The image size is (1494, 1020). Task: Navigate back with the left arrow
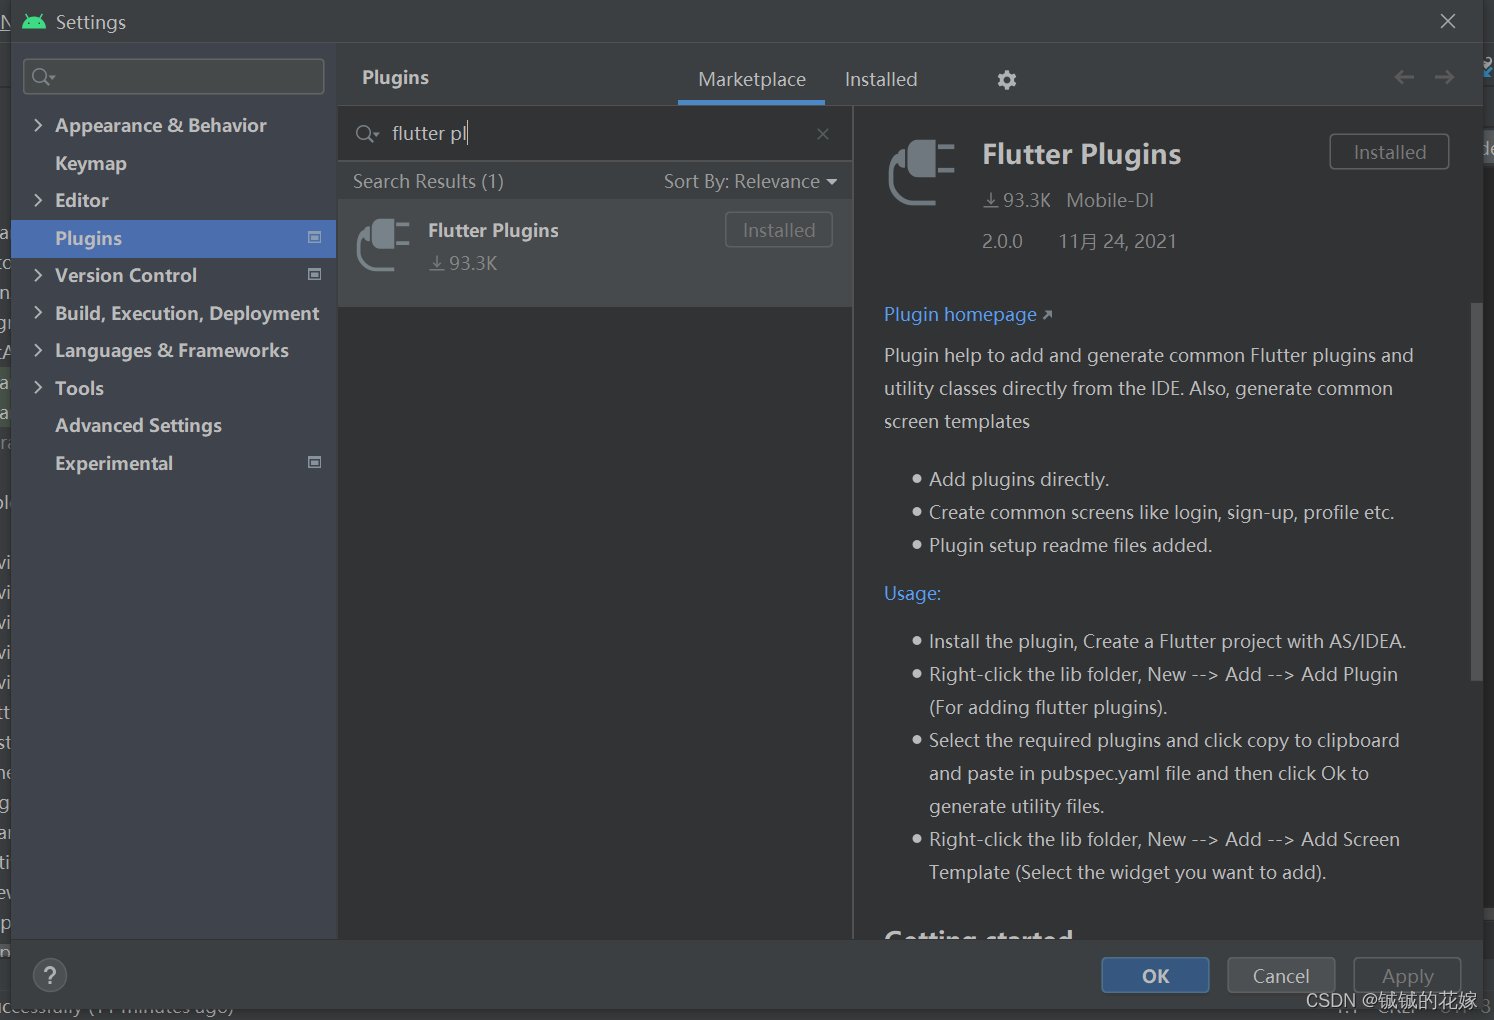tap(1404, 77)
